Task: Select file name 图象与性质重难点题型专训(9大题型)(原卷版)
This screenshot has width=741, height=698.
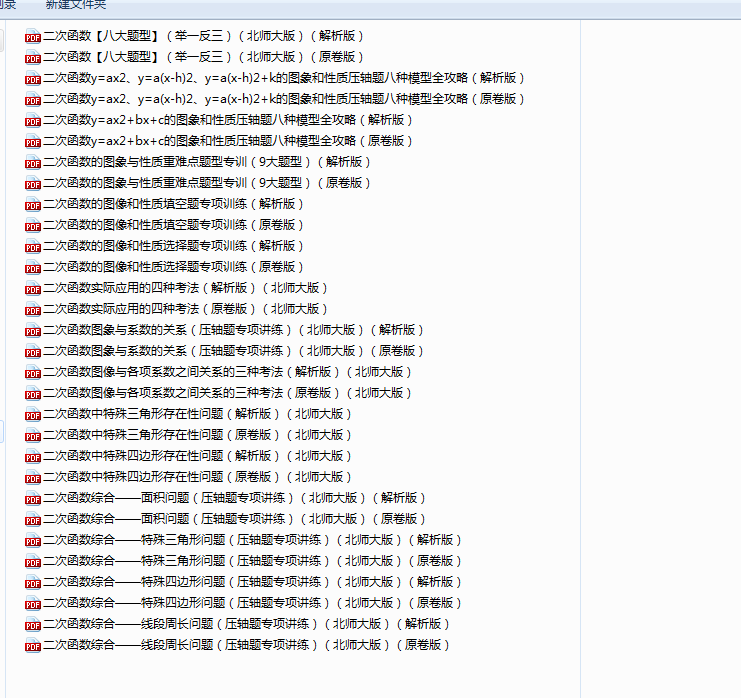Action: click(x=207, y=183)
